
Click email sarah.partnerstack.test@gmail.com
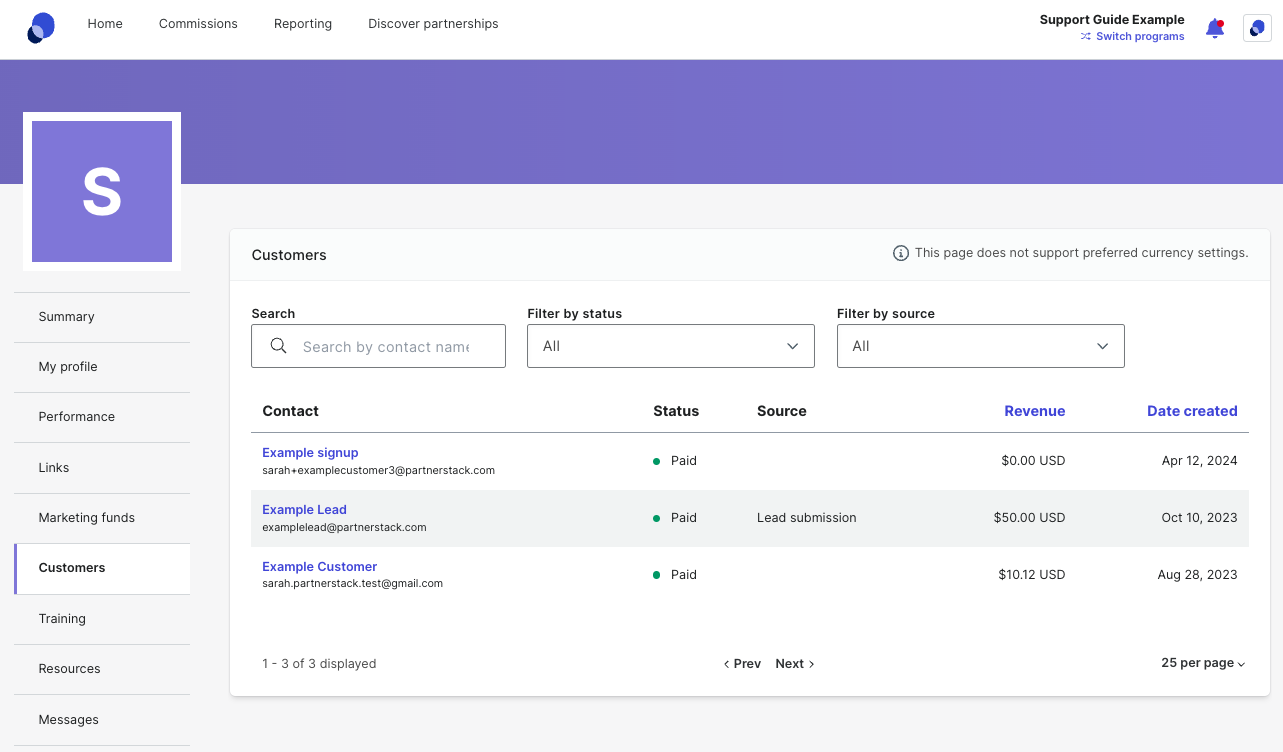pyautogui.click(x=352, y=584)
